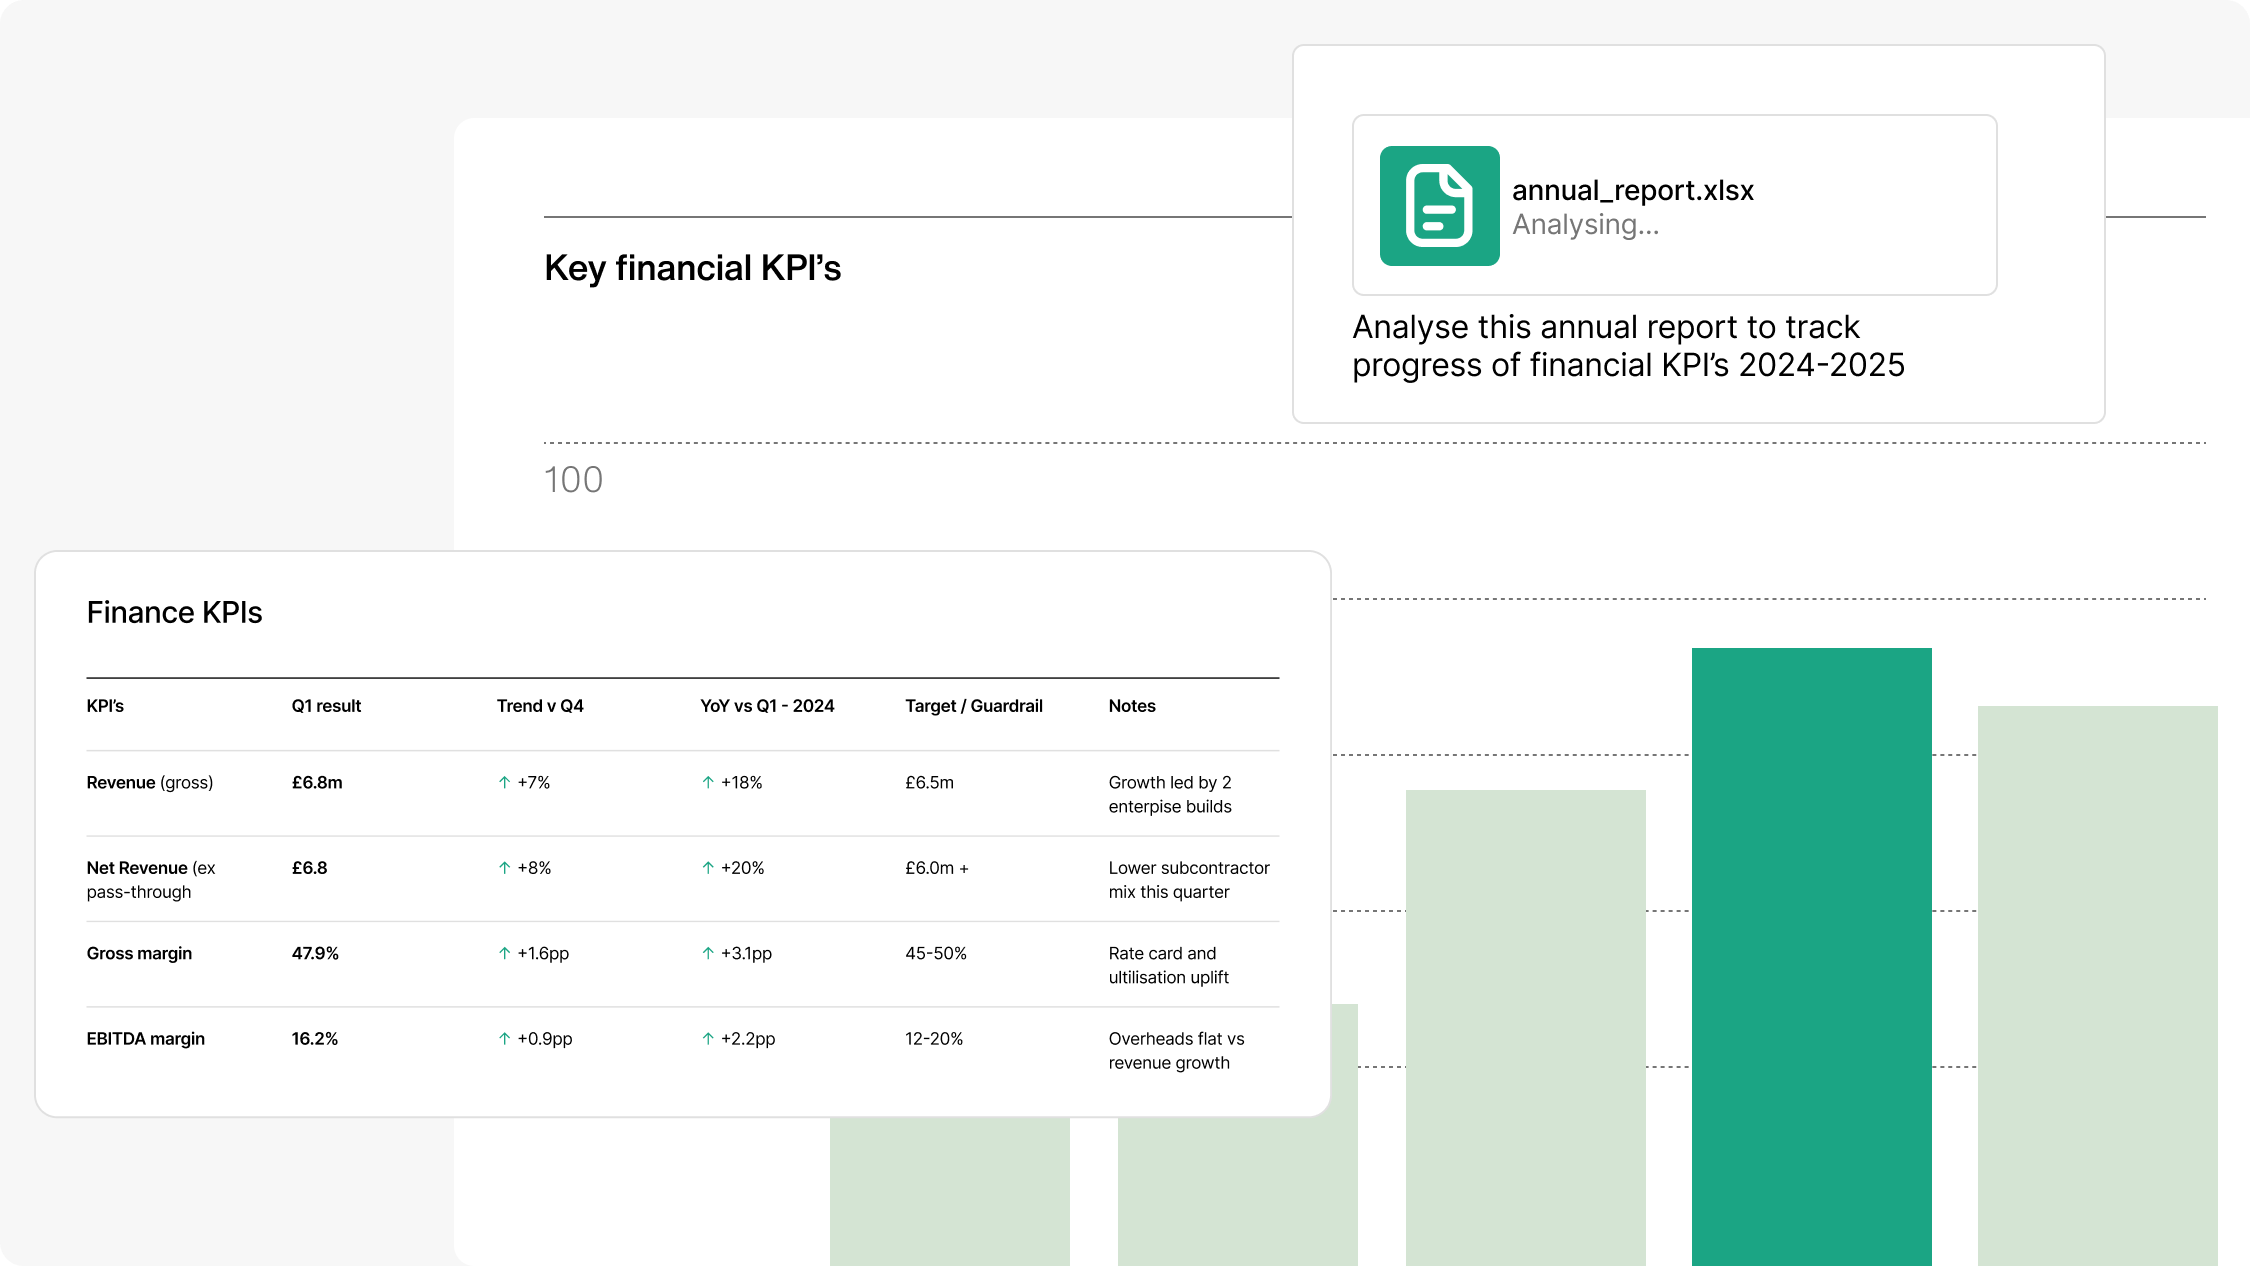This screenshot has width=2250, height=1266.
Task: Click Net Revenue +20% YoY arrow
Action: [708, 868]
